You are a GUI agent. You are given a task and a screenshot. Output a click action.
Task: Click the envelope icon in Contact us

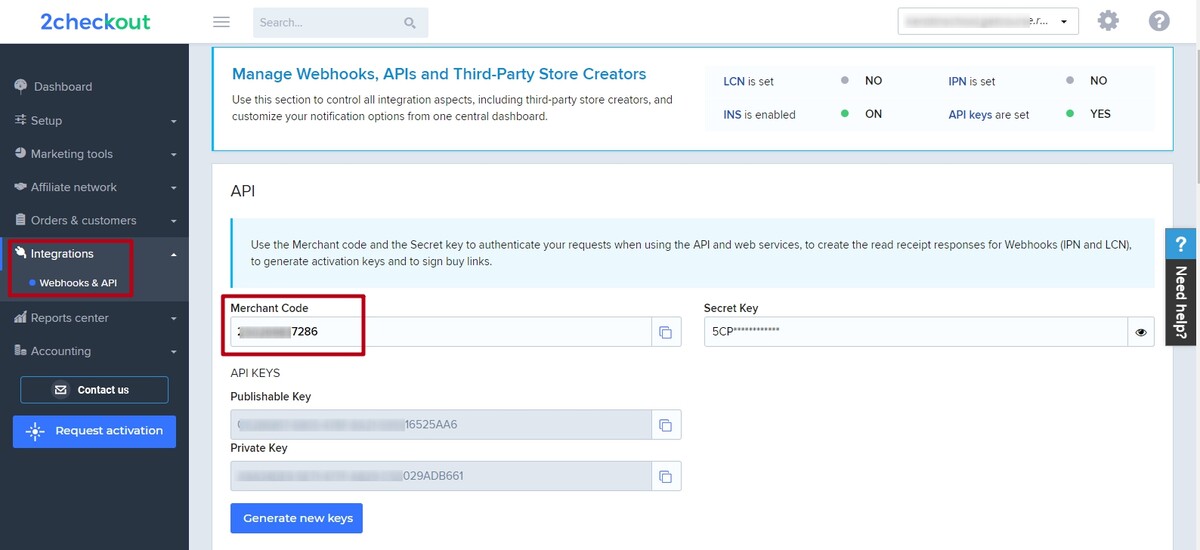click(61, 390)
